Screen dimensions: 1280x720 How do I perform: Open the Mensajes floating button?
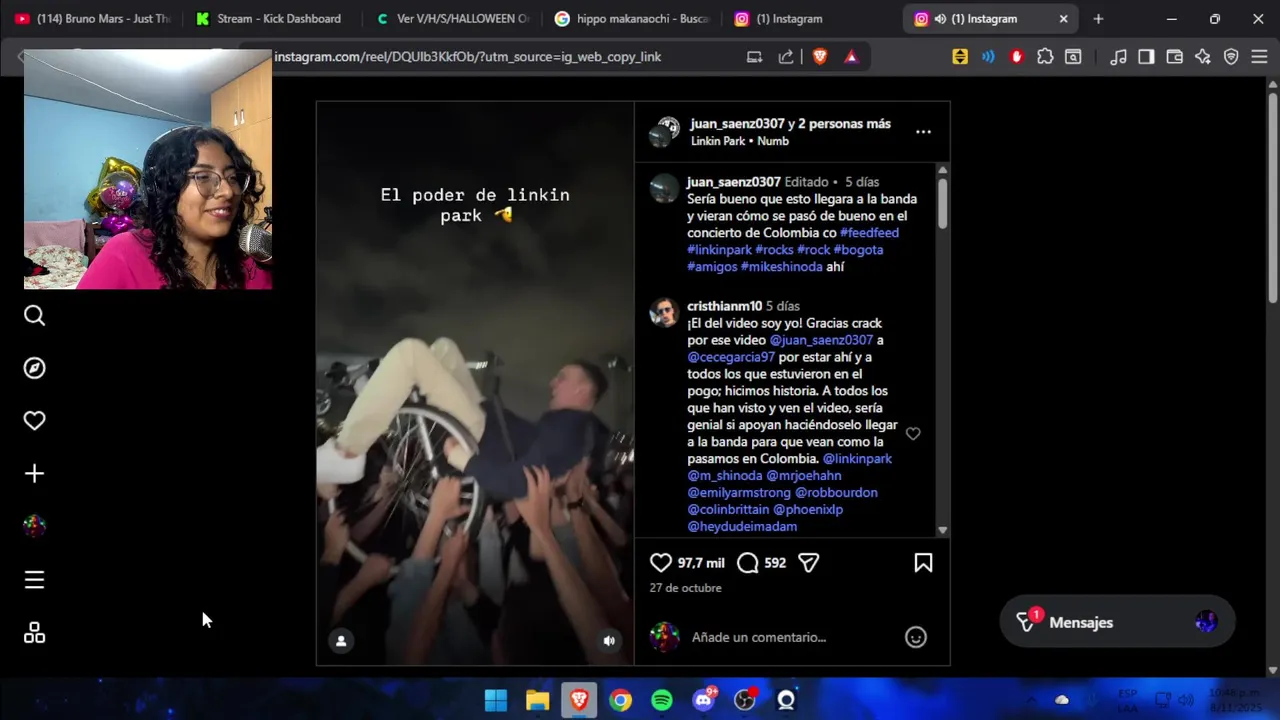click(1118, 622)
